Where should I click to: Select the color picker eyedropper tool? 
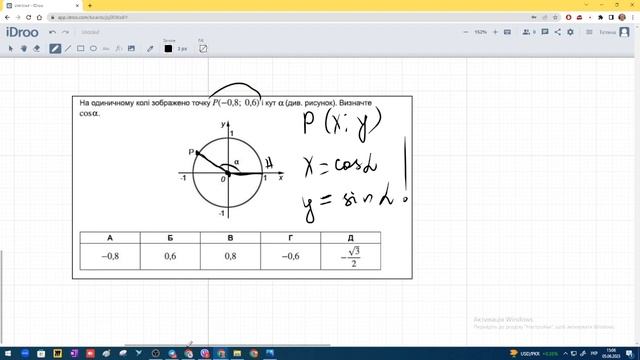tap(150, 49)
